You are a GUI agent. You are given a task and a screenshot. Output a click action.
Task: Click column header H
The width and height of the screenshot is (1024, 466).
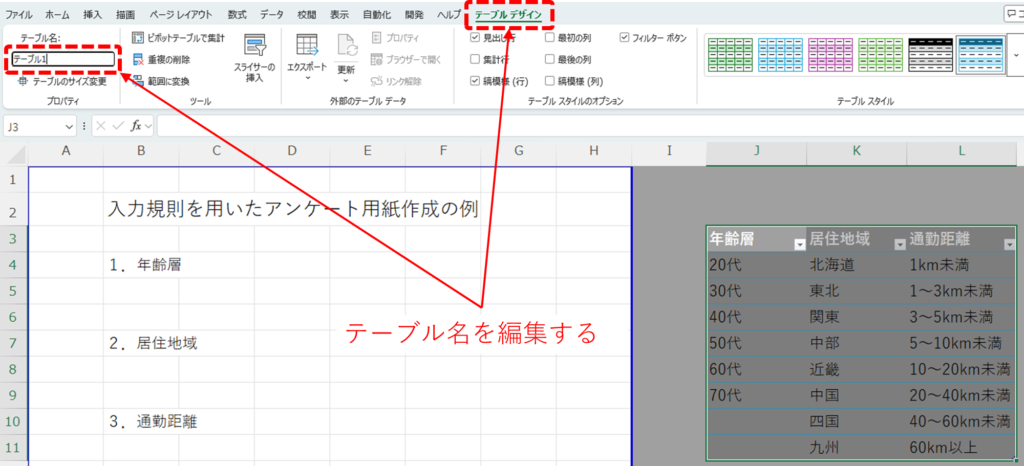coord(594,151)
